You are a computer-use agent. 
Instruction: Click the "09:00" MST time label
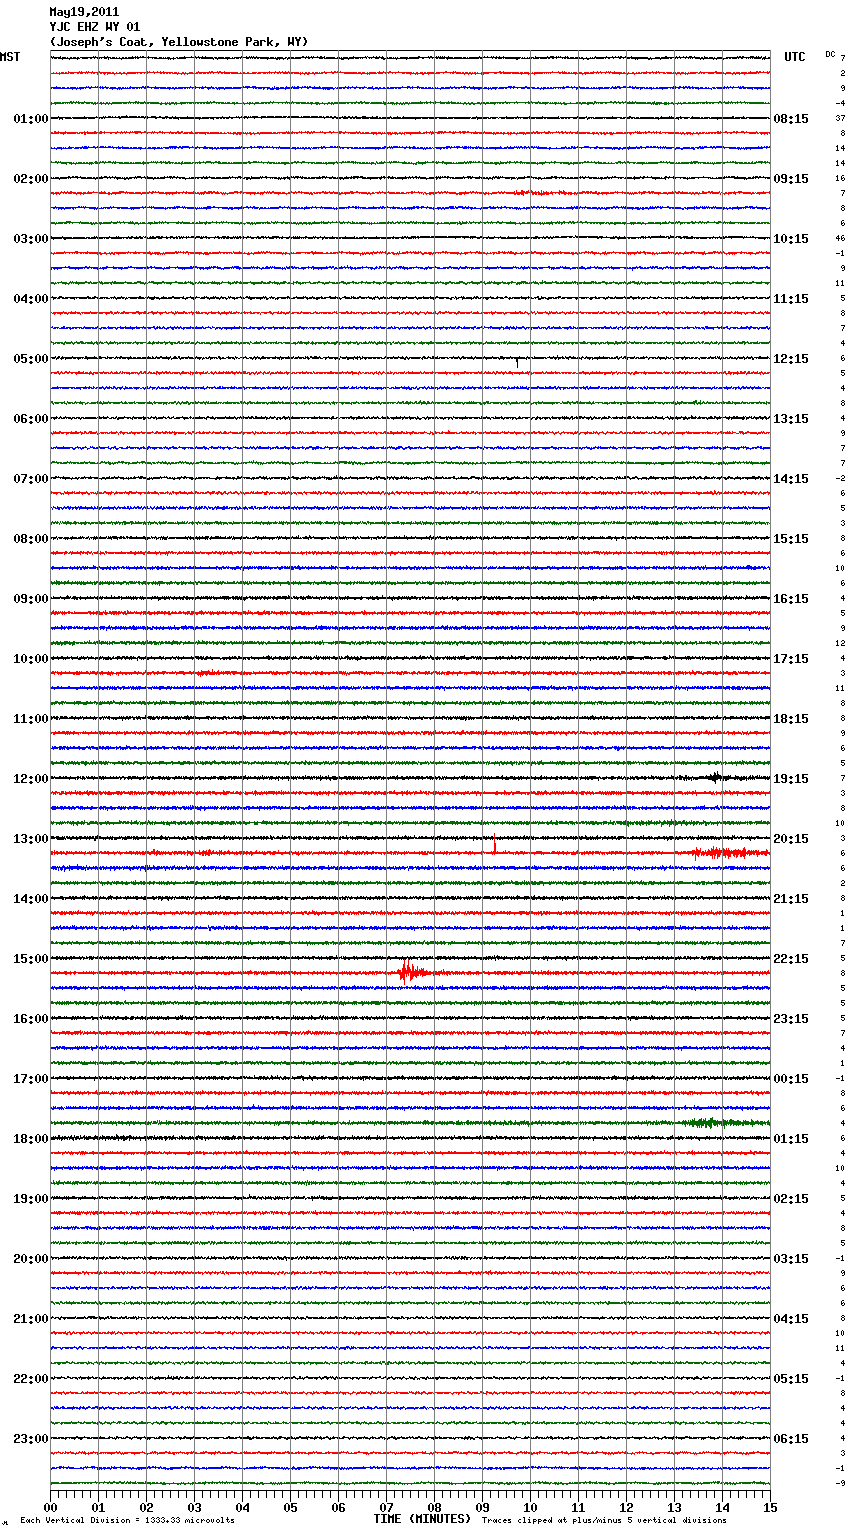click(31, 599)
